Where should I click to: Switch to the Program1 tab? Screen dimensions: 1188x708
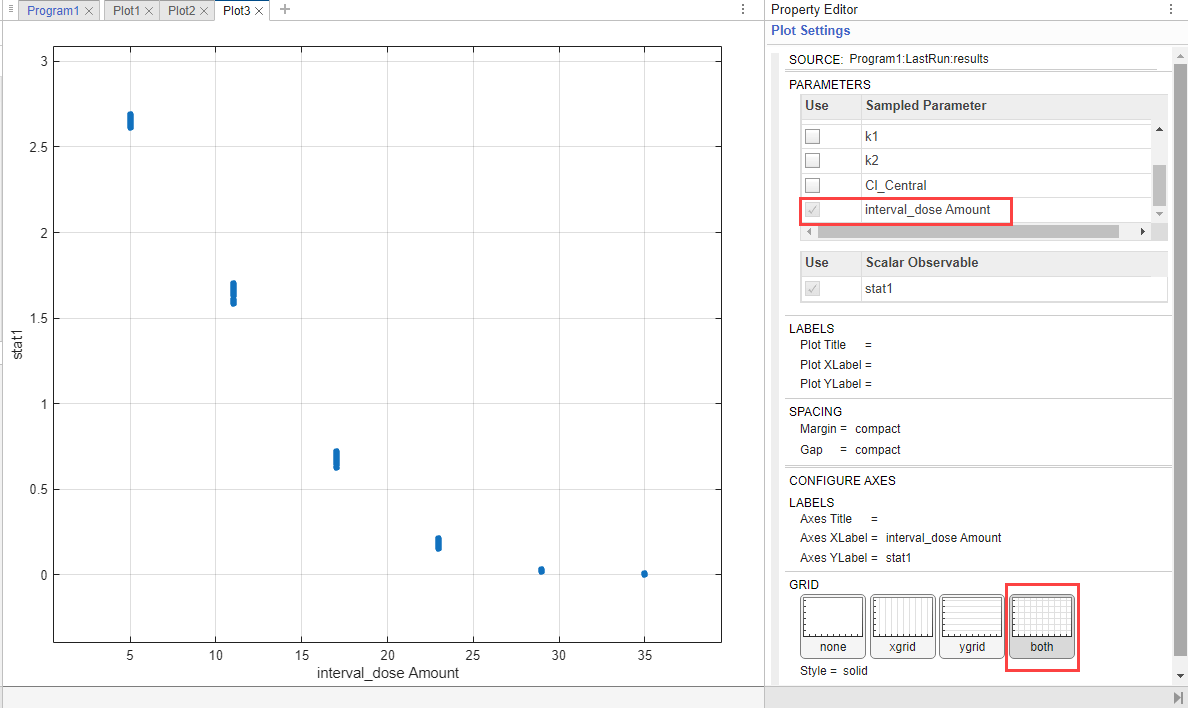coord(53,11)
